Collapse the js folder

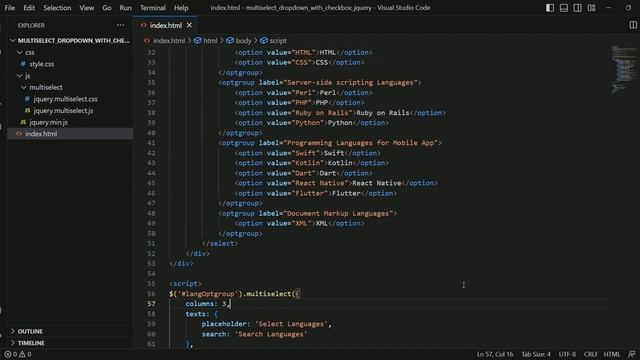[70, 76]
